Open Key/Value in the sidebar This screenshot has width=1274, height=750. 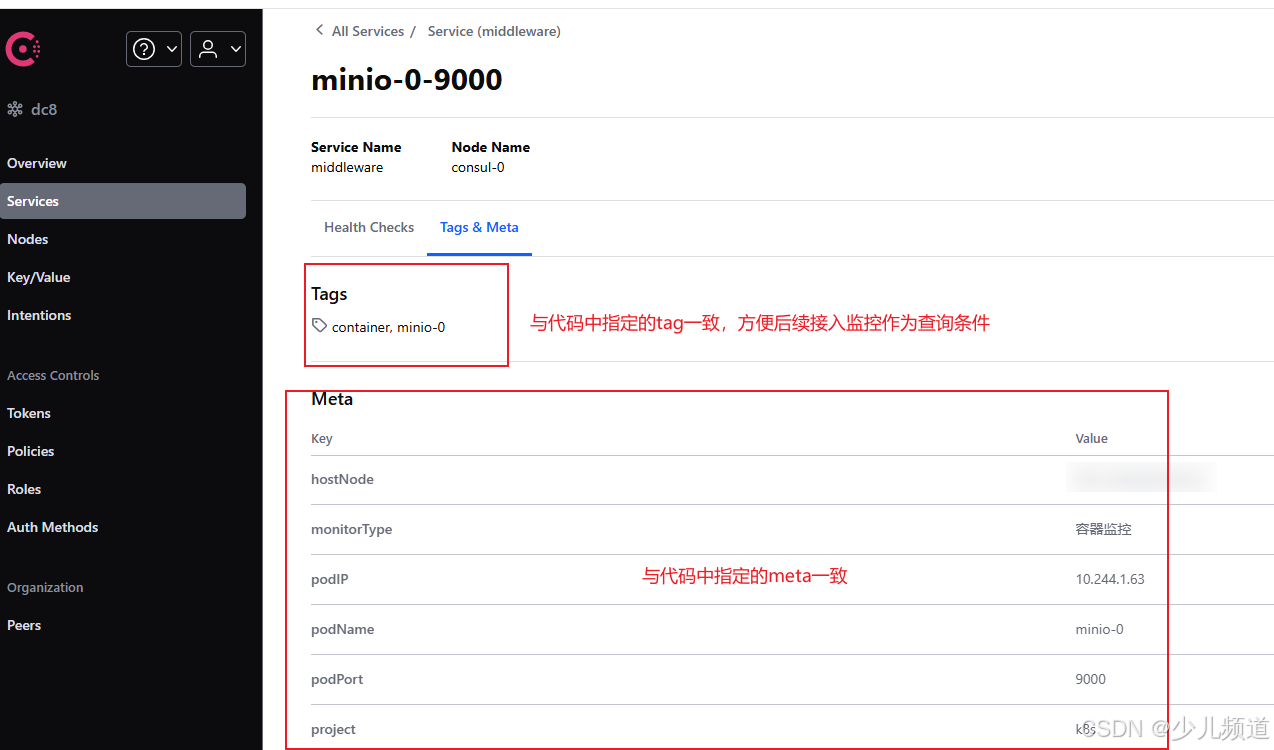tap(39, 277)
